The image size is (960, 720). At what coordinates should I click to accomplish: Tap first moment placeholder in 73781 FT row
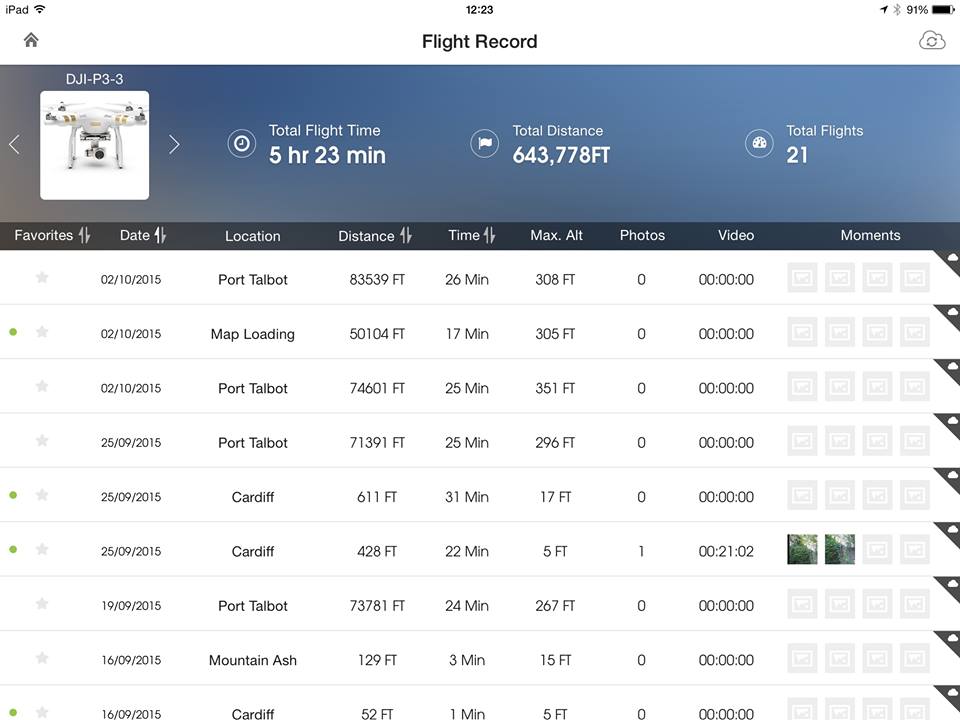(802, 604)
